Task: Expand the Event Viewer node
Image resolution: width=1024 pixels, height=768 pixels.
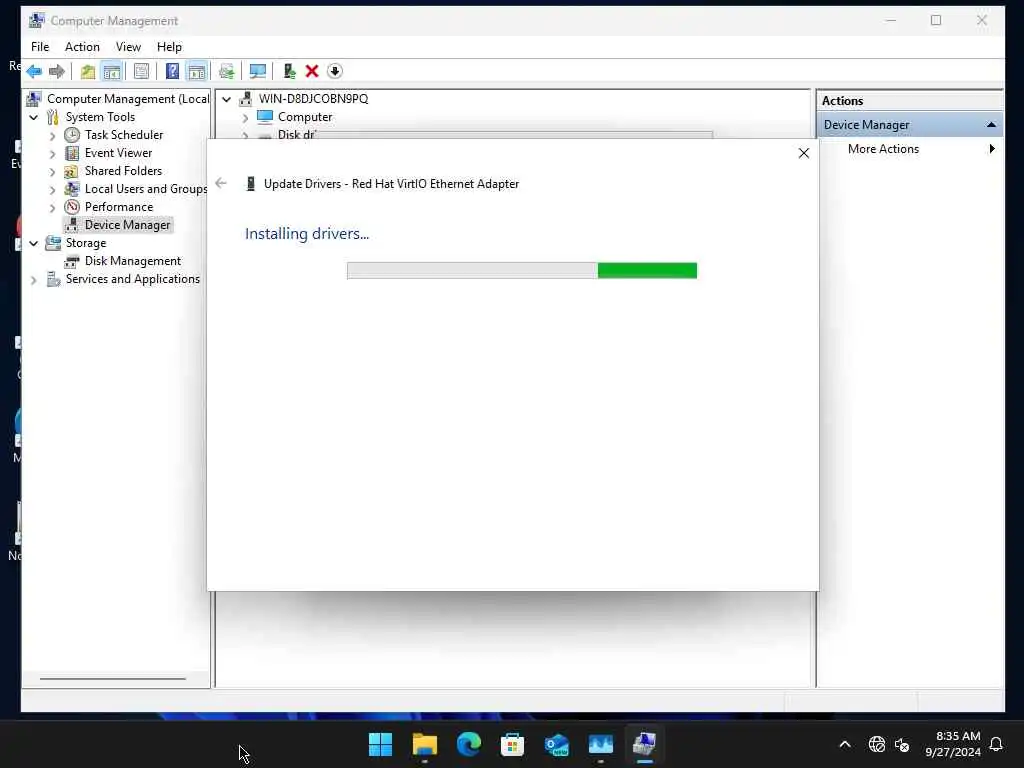Action: click(x=52, y=154)
